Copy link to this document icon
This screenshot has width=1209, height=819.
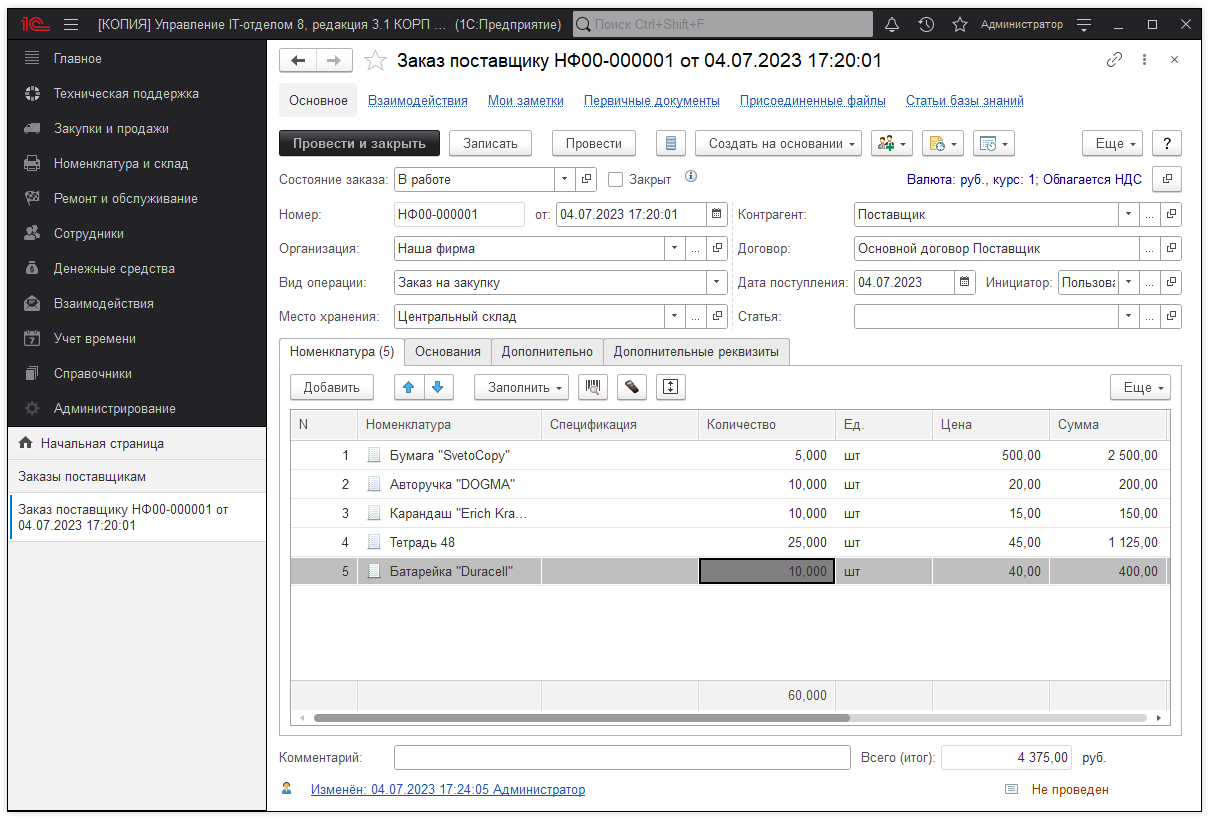coord(1114,60)
